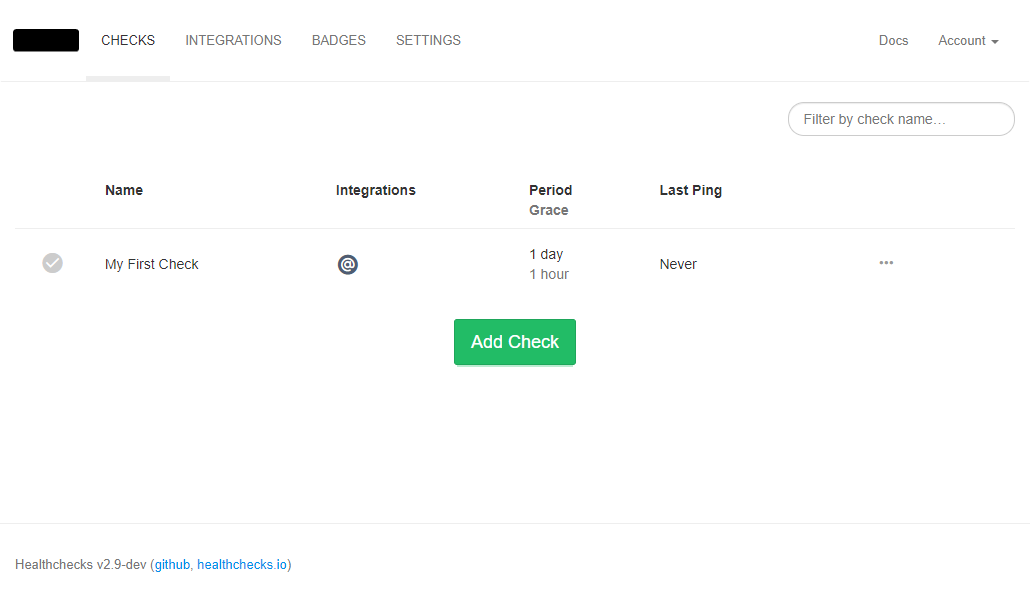This screenshot has width=1030, height=607.
Task: Click the green Add Check button
Action: 514,341
